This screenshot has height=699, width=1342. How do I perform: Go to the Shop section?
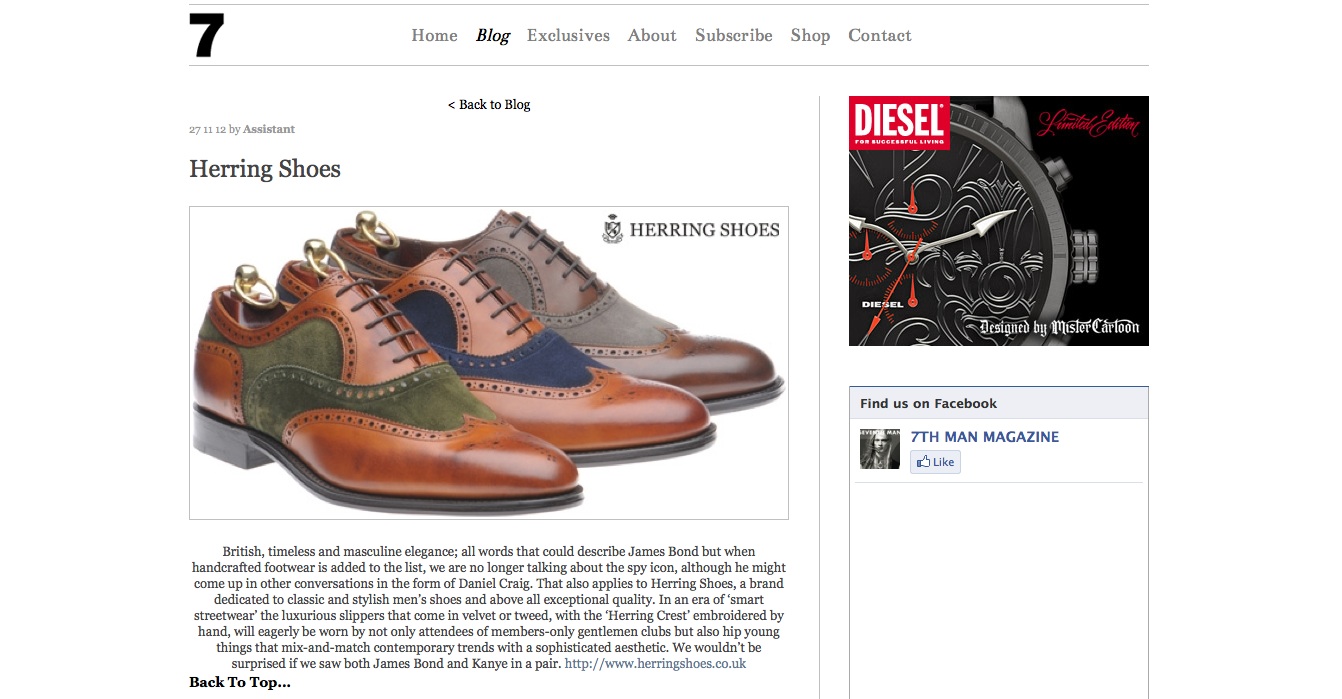pos(810,35)
